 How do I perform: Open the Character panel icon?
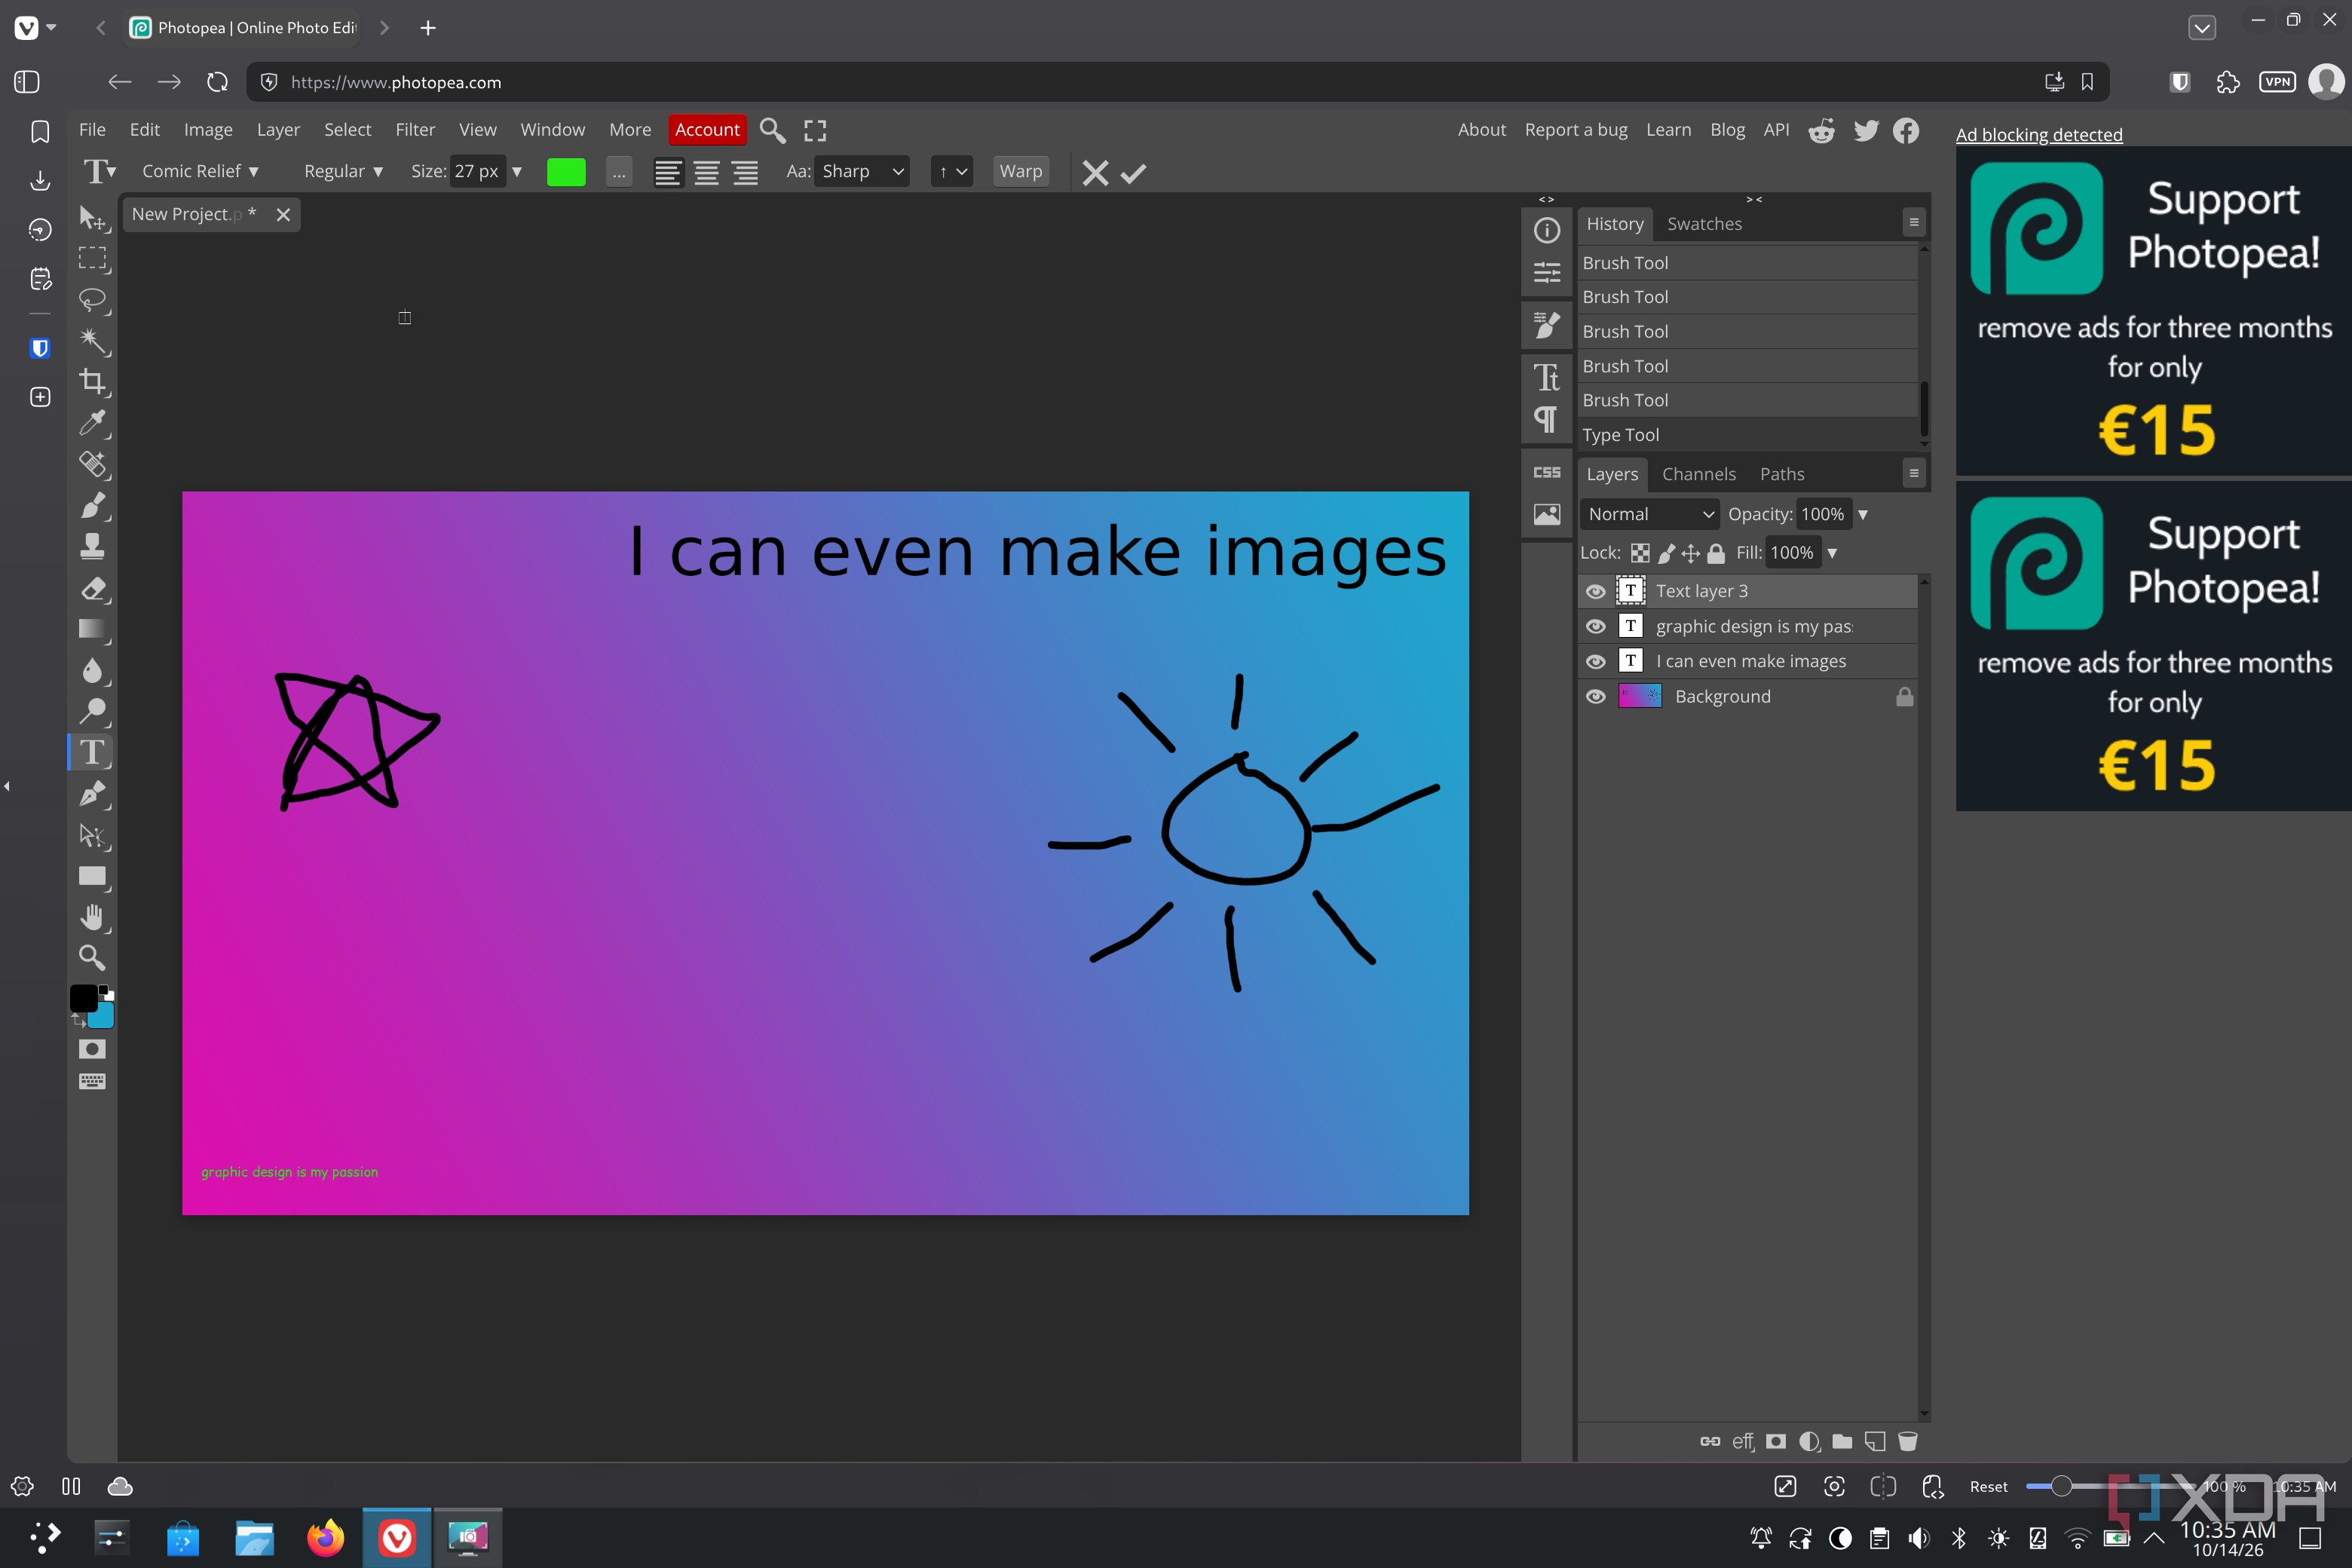(x=1546, y=377)
